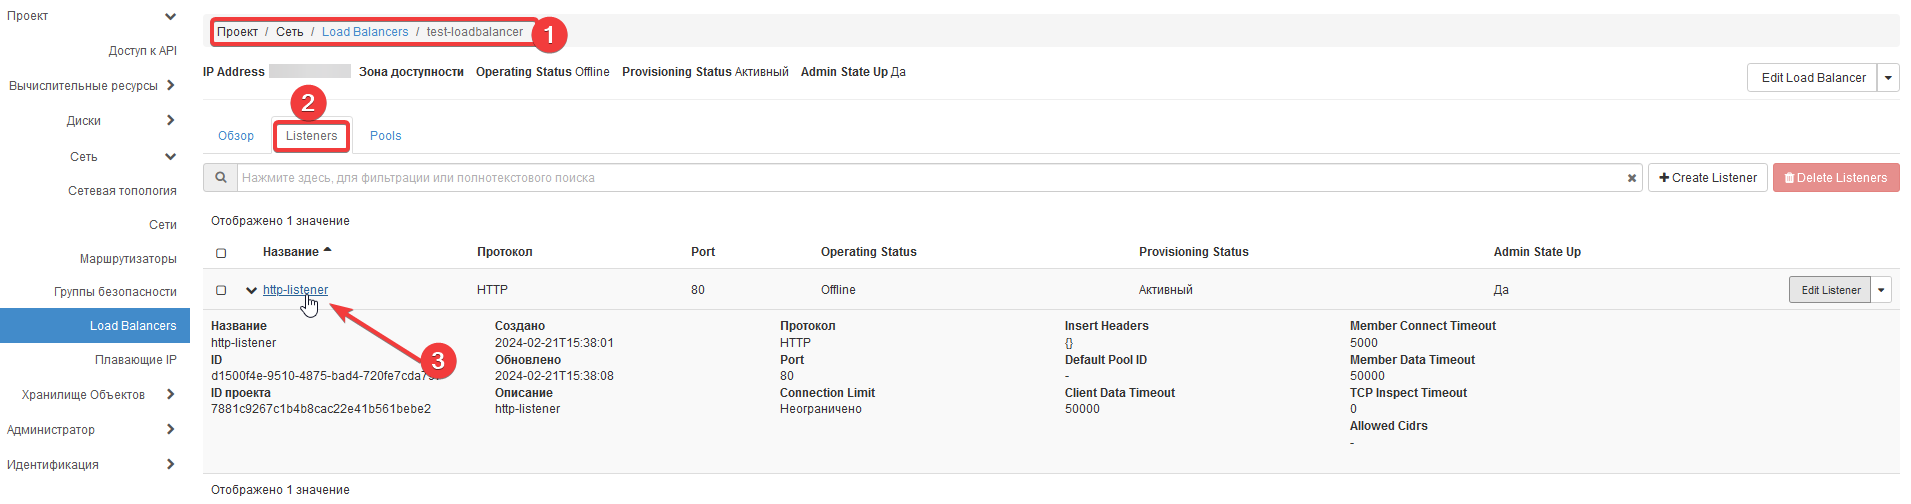The height and width of the screenshot is (504, 1911).
Task: Collapse the http-listener row details chevron
Action: pyautogui.click(x=251, y=290)
